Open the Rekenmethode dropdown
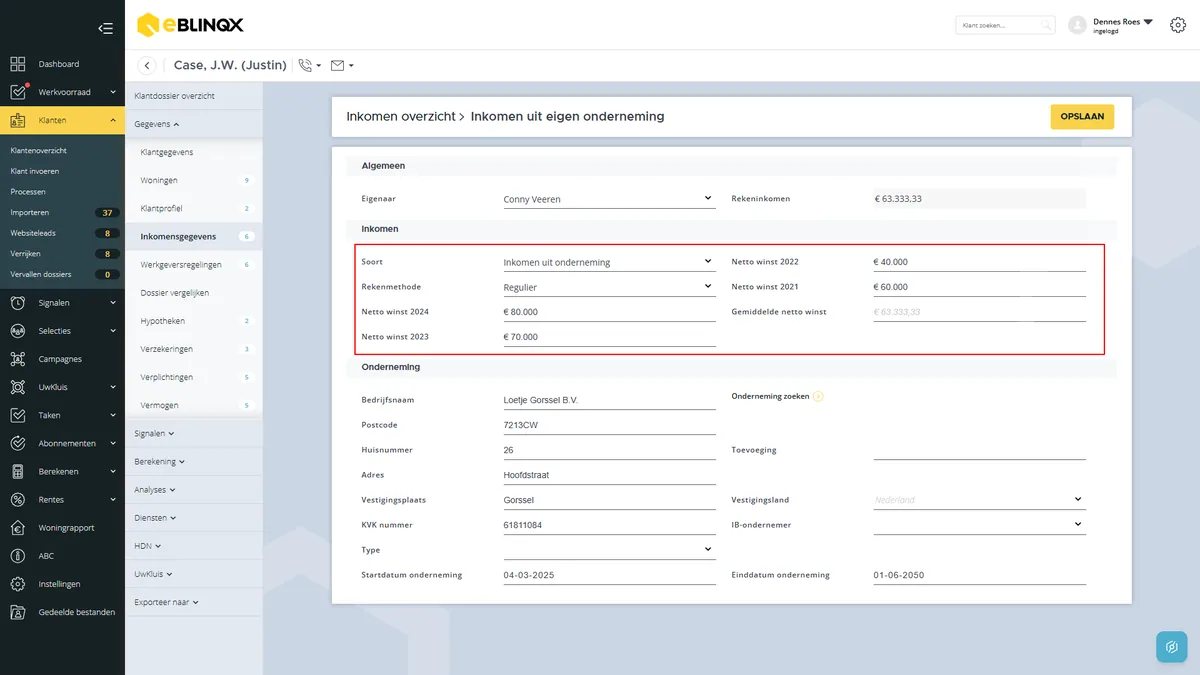 pos(609,287)
